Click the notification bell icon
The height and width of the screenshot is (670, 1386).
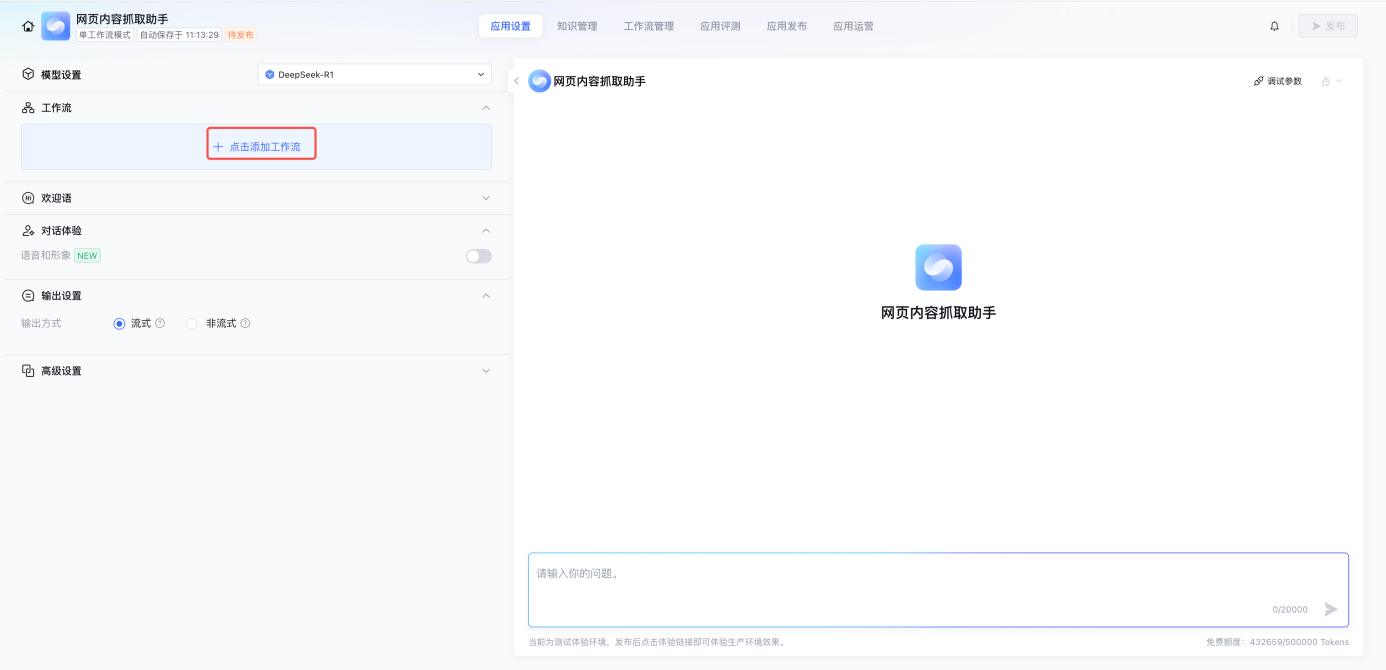pyautogui.click(x=1274, y=26)
